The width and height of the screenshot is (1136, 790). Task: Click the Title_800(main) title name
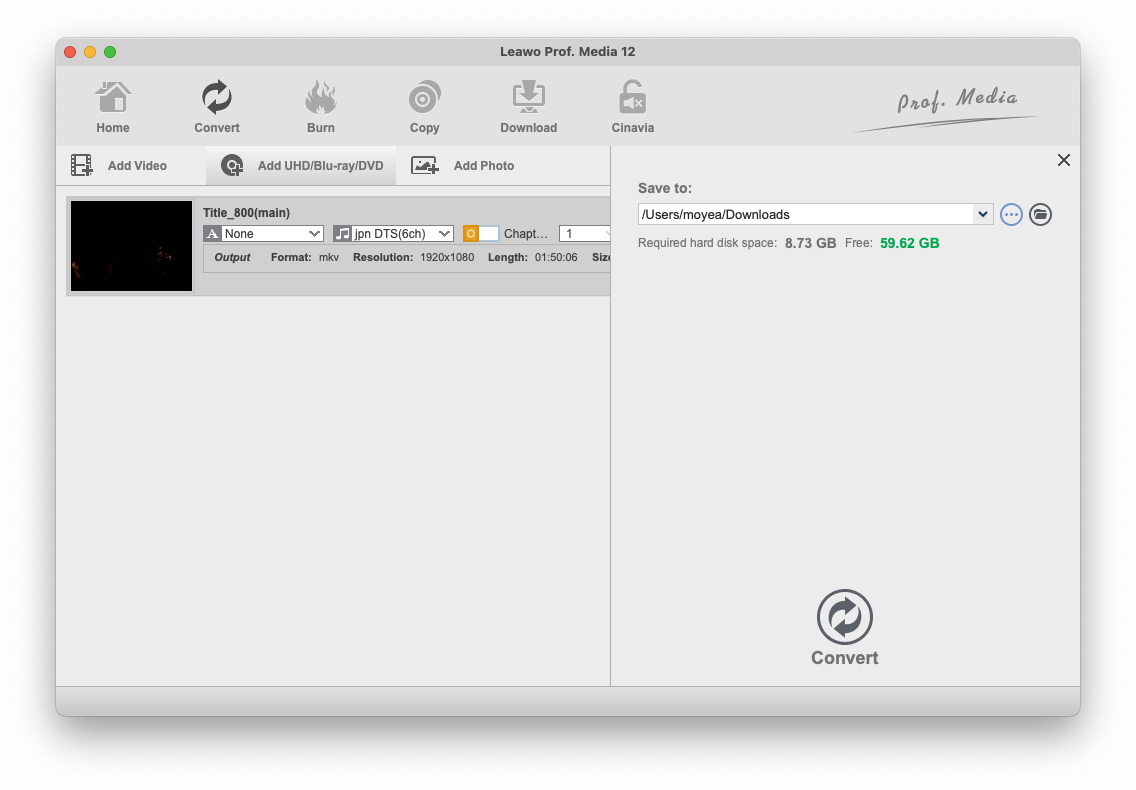click(246, 213)
